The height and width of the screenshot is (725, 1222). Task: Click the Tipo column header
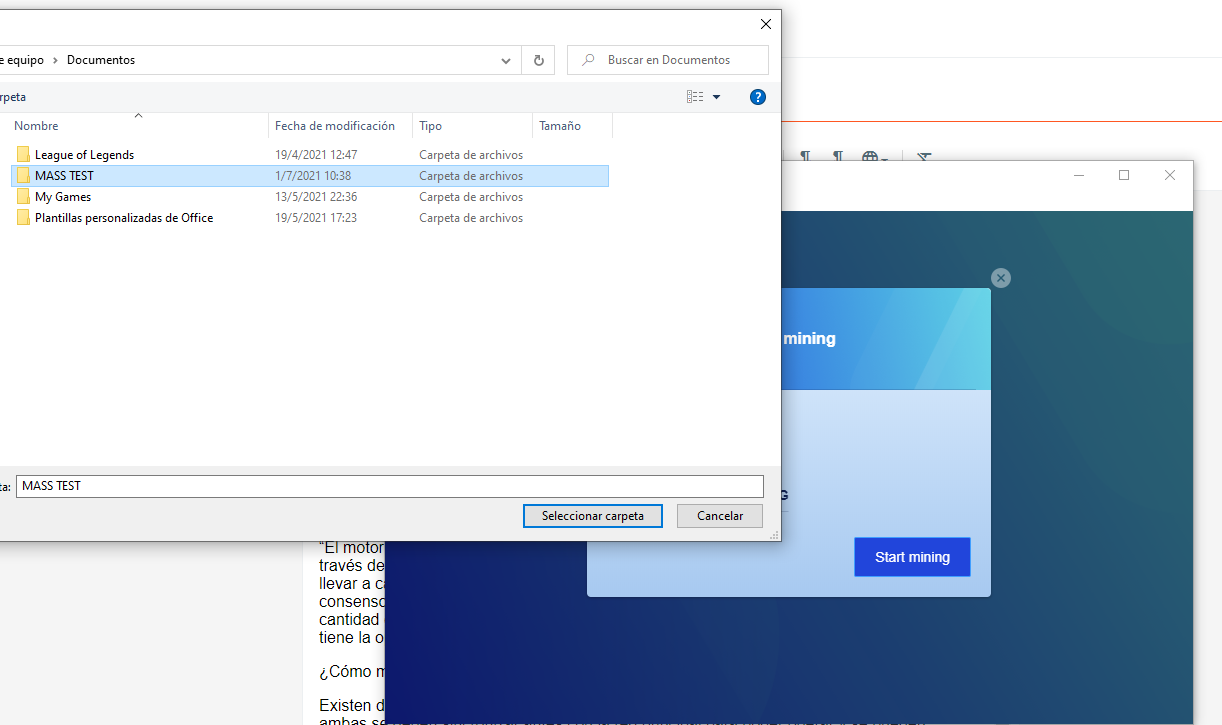click(x=430, y=126)
